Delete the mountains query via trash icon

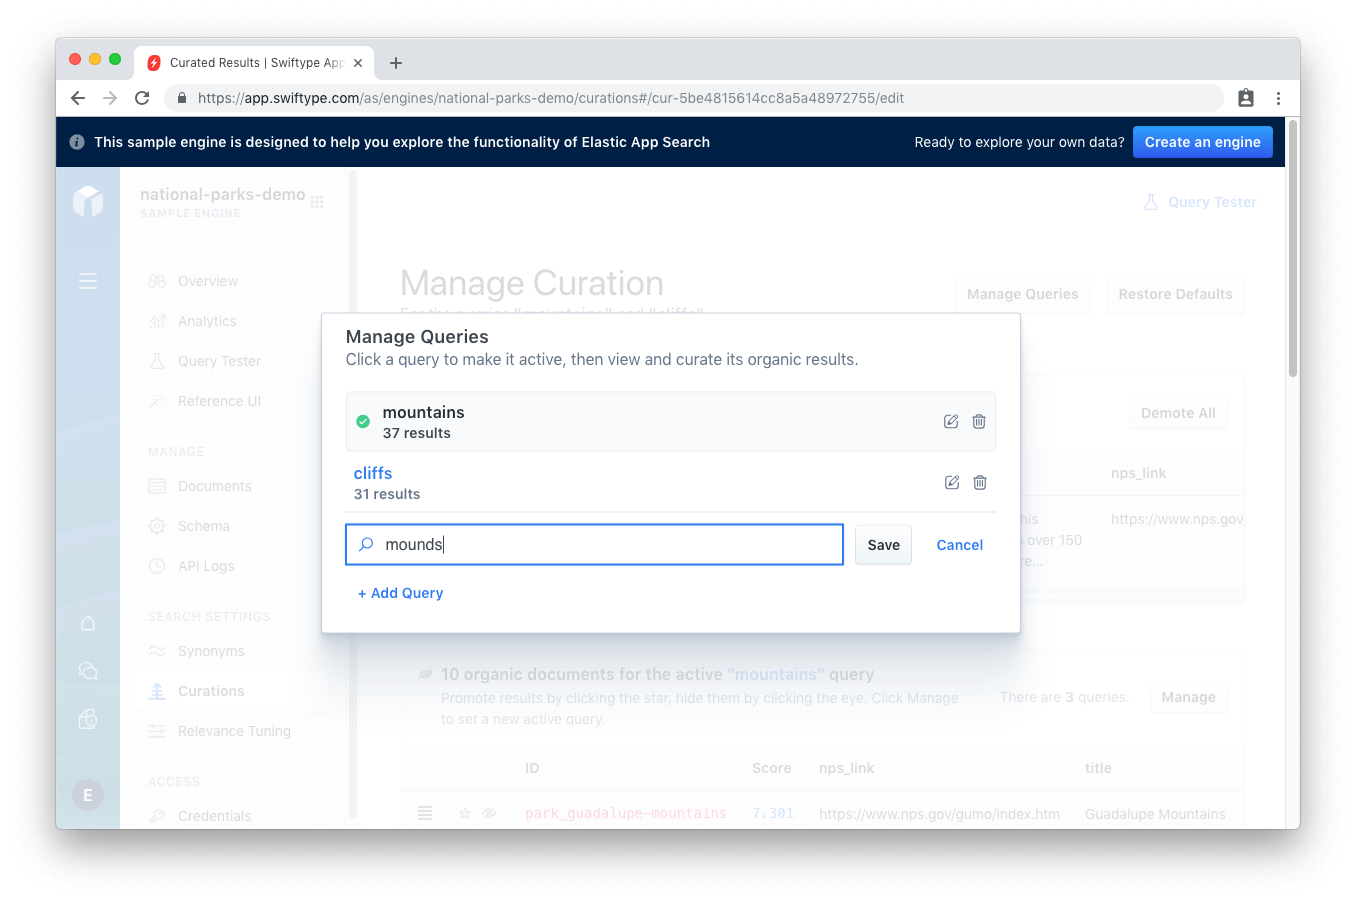pyautogui.click(x=979, y=422)
